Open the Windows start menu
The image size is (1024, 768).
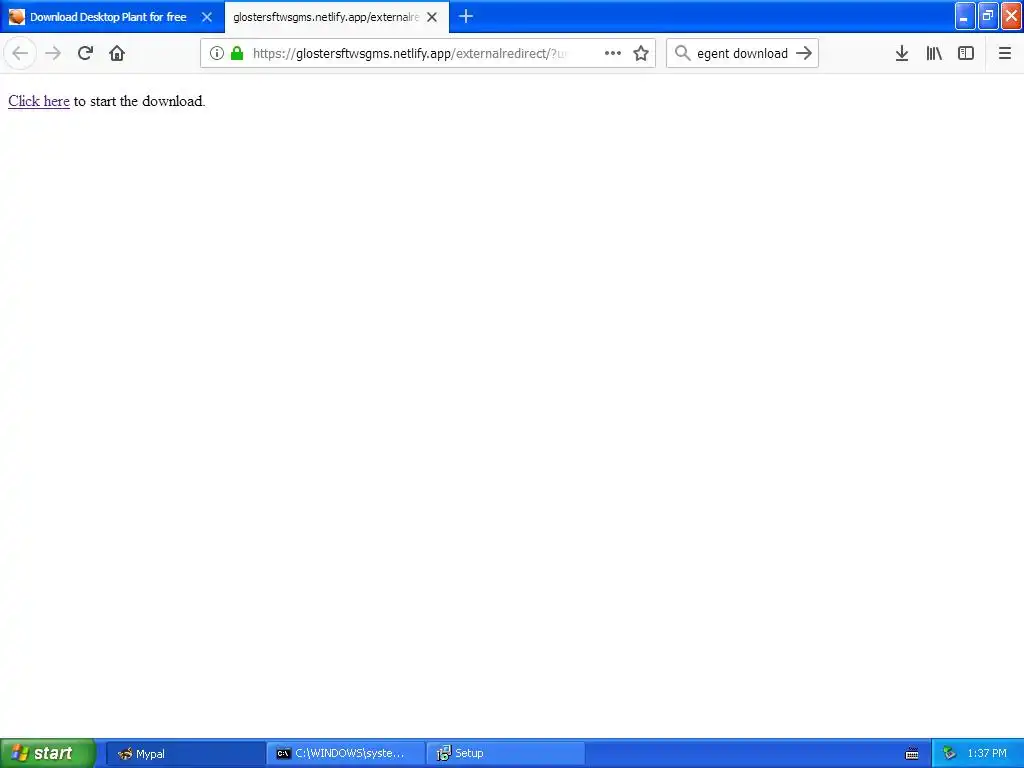[x=48, y=753]
